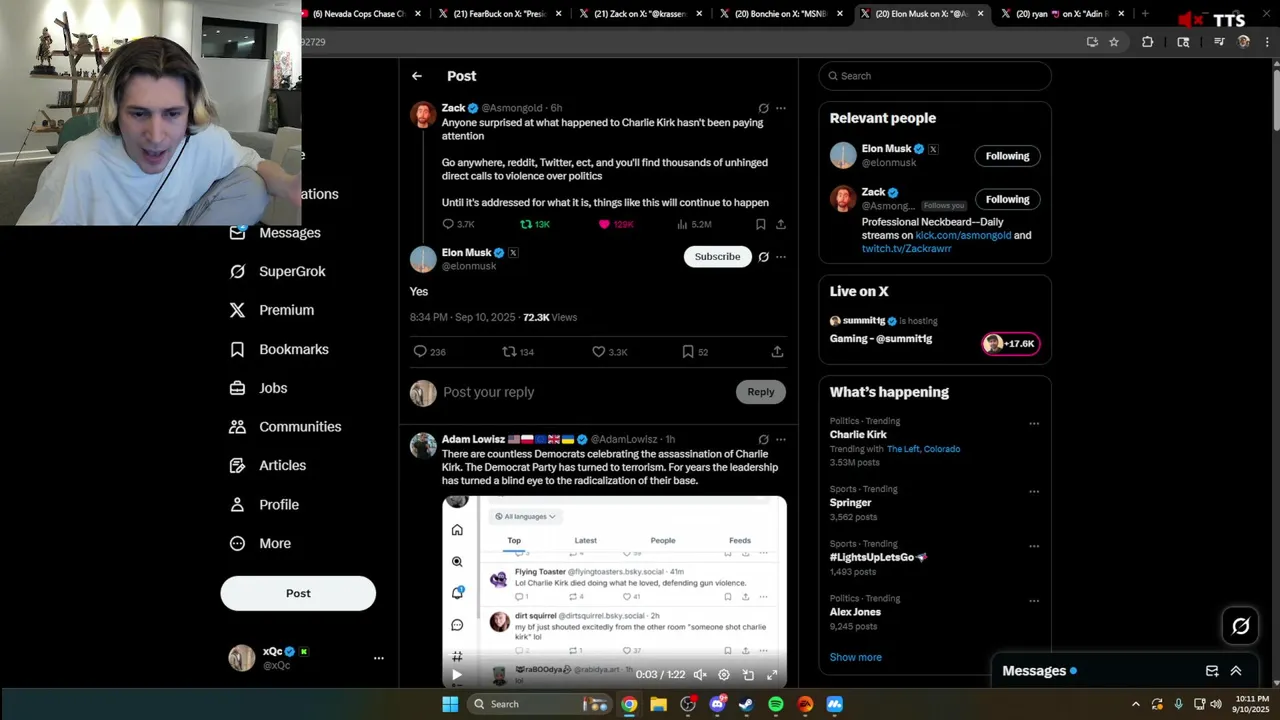Share Zack's post

(x=781, y=224)
